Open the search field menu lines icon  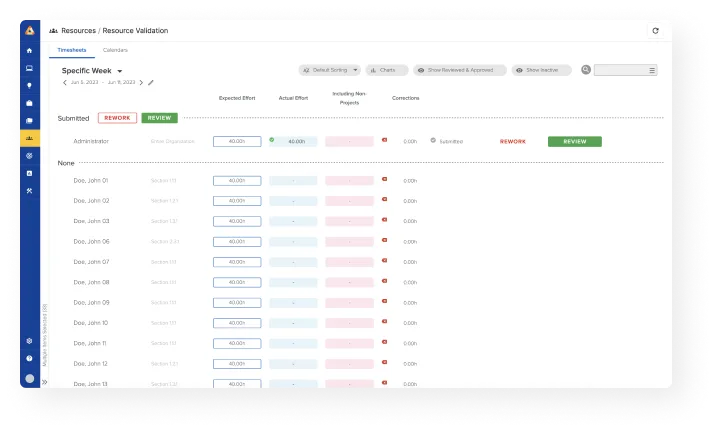point(652,70)
